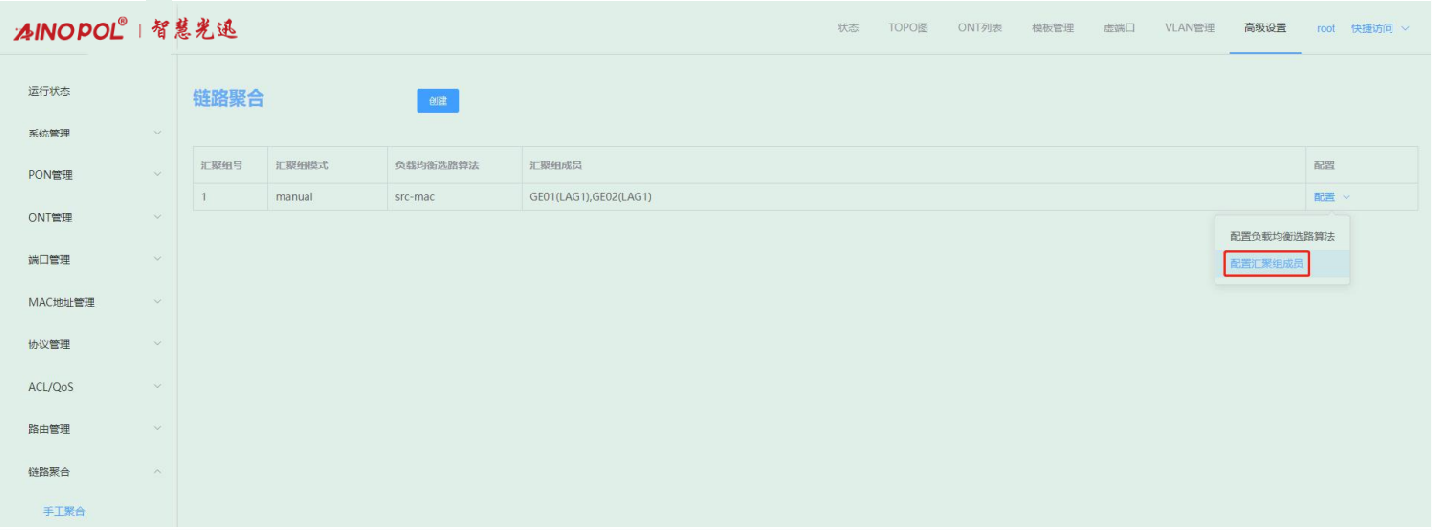Click the 创建 button
1432x530 pixels.
coord(438,100)
